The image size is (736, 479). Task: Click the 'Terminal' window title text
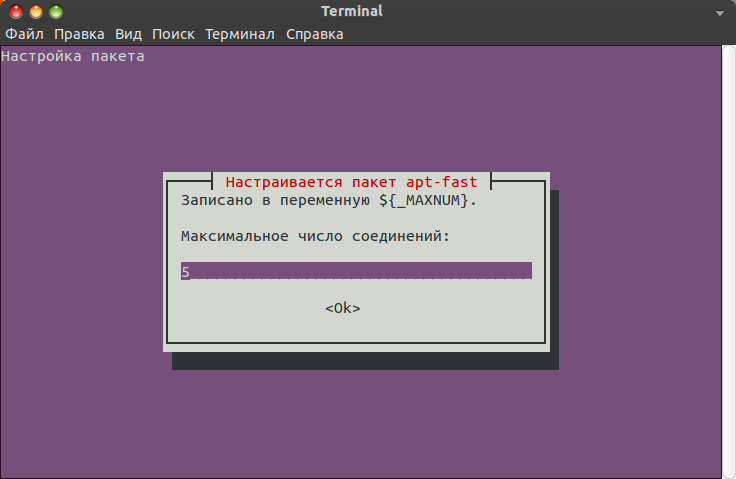(x=352, y=11)
